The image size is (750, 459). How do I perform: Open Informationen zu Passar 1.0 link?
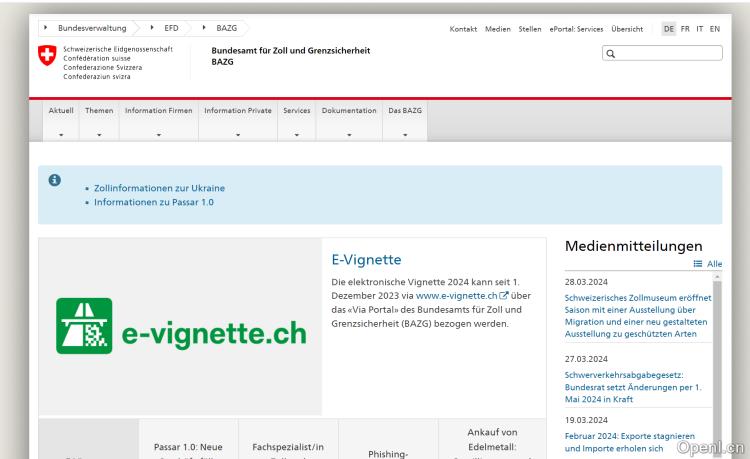153,202
